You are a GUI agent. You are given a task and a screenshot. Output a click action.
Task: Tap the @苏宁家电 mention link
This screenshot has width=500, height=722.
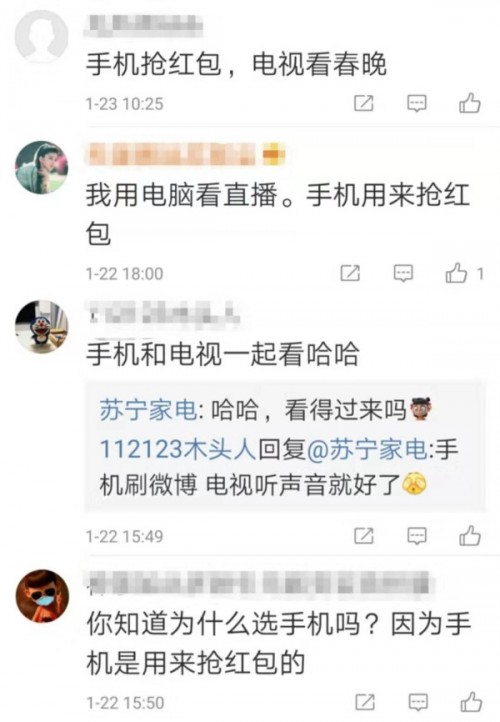coord(367,448)
